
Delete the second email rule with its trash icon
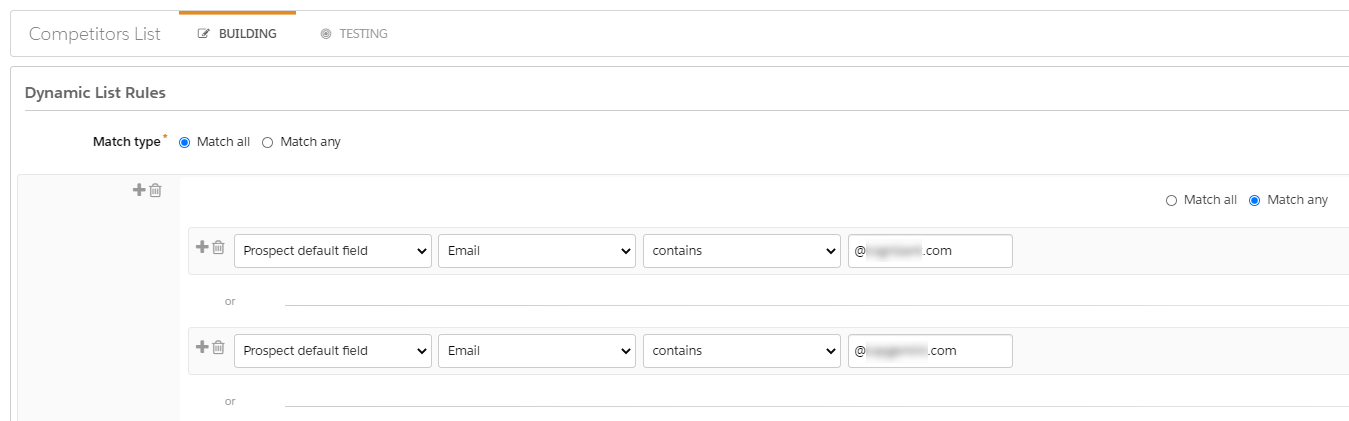(218, 347)
